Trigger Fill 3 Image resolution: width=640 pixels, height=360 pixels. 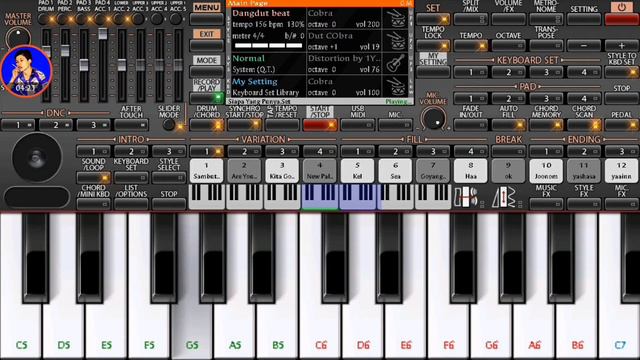tap(433, 151)
